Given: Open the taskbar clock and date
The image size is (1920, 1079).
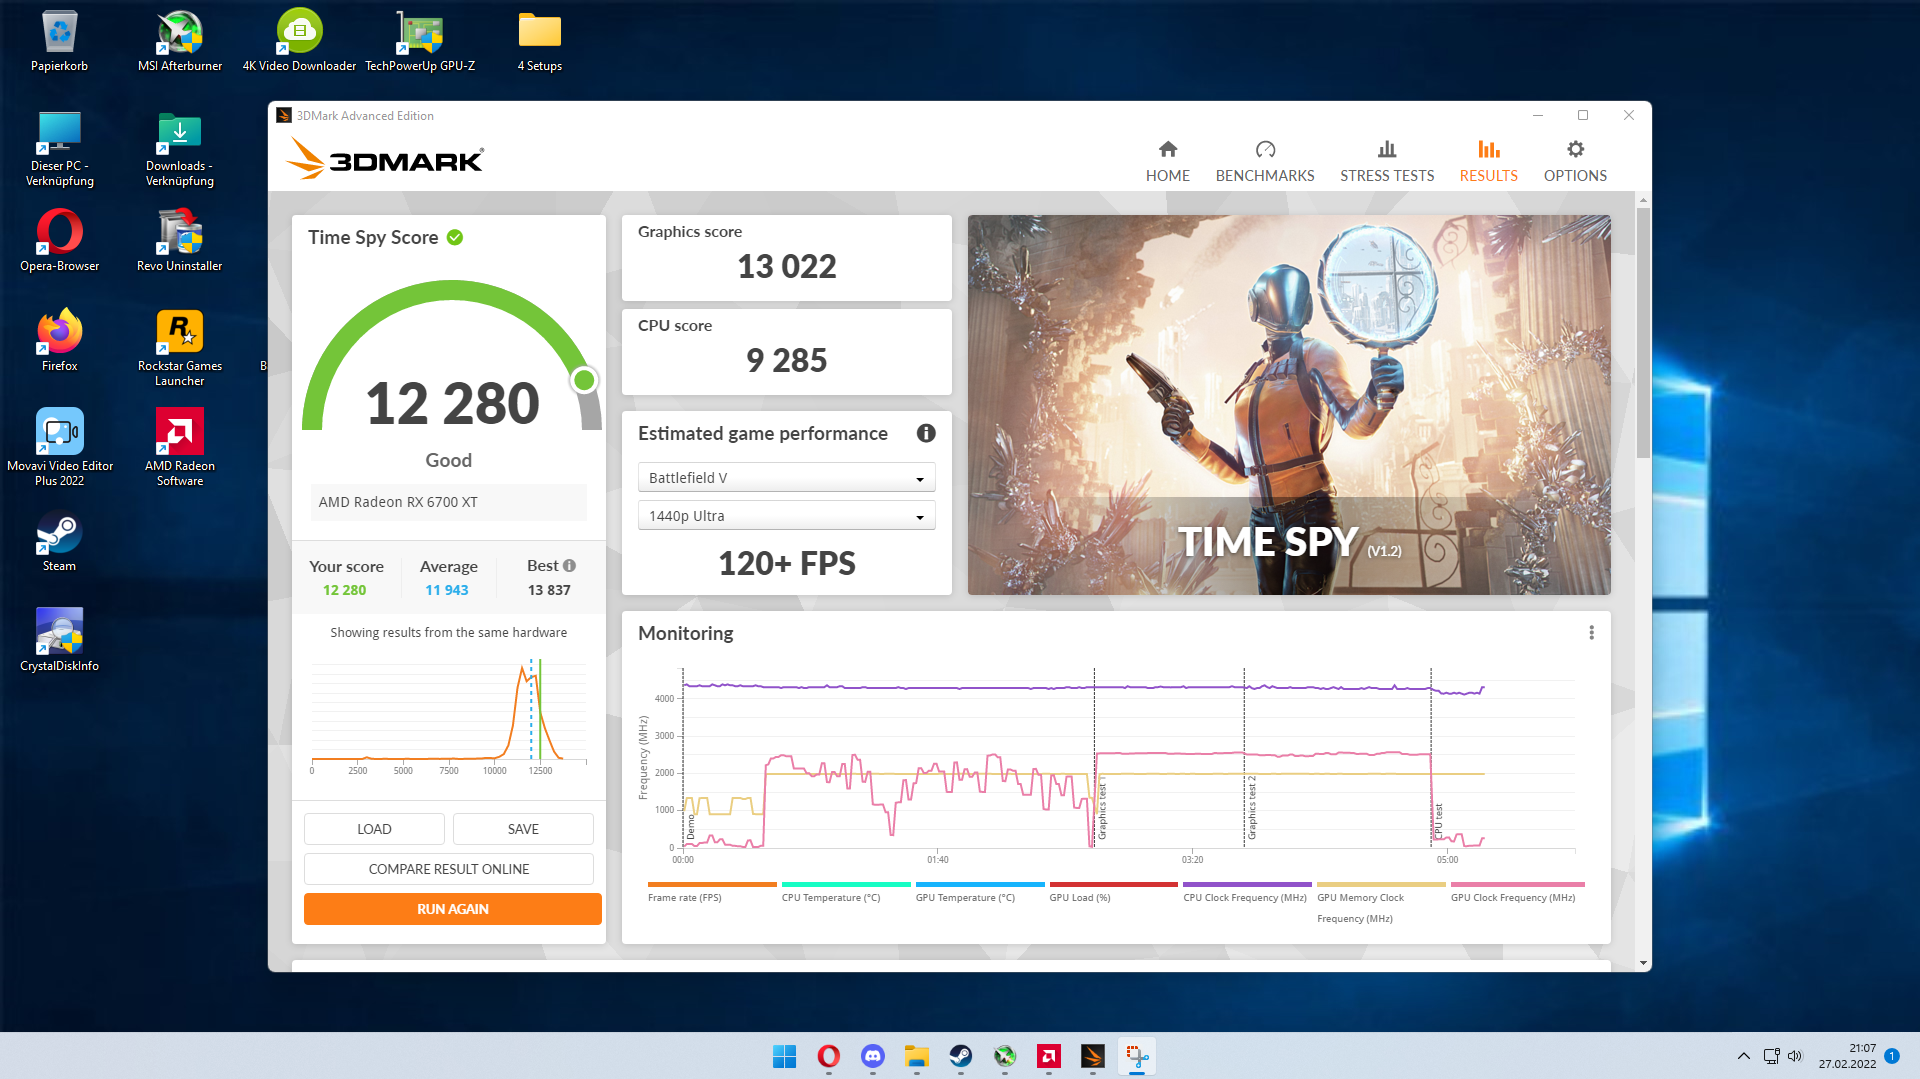Looking at the screenshot, I should [1848, 1056].
